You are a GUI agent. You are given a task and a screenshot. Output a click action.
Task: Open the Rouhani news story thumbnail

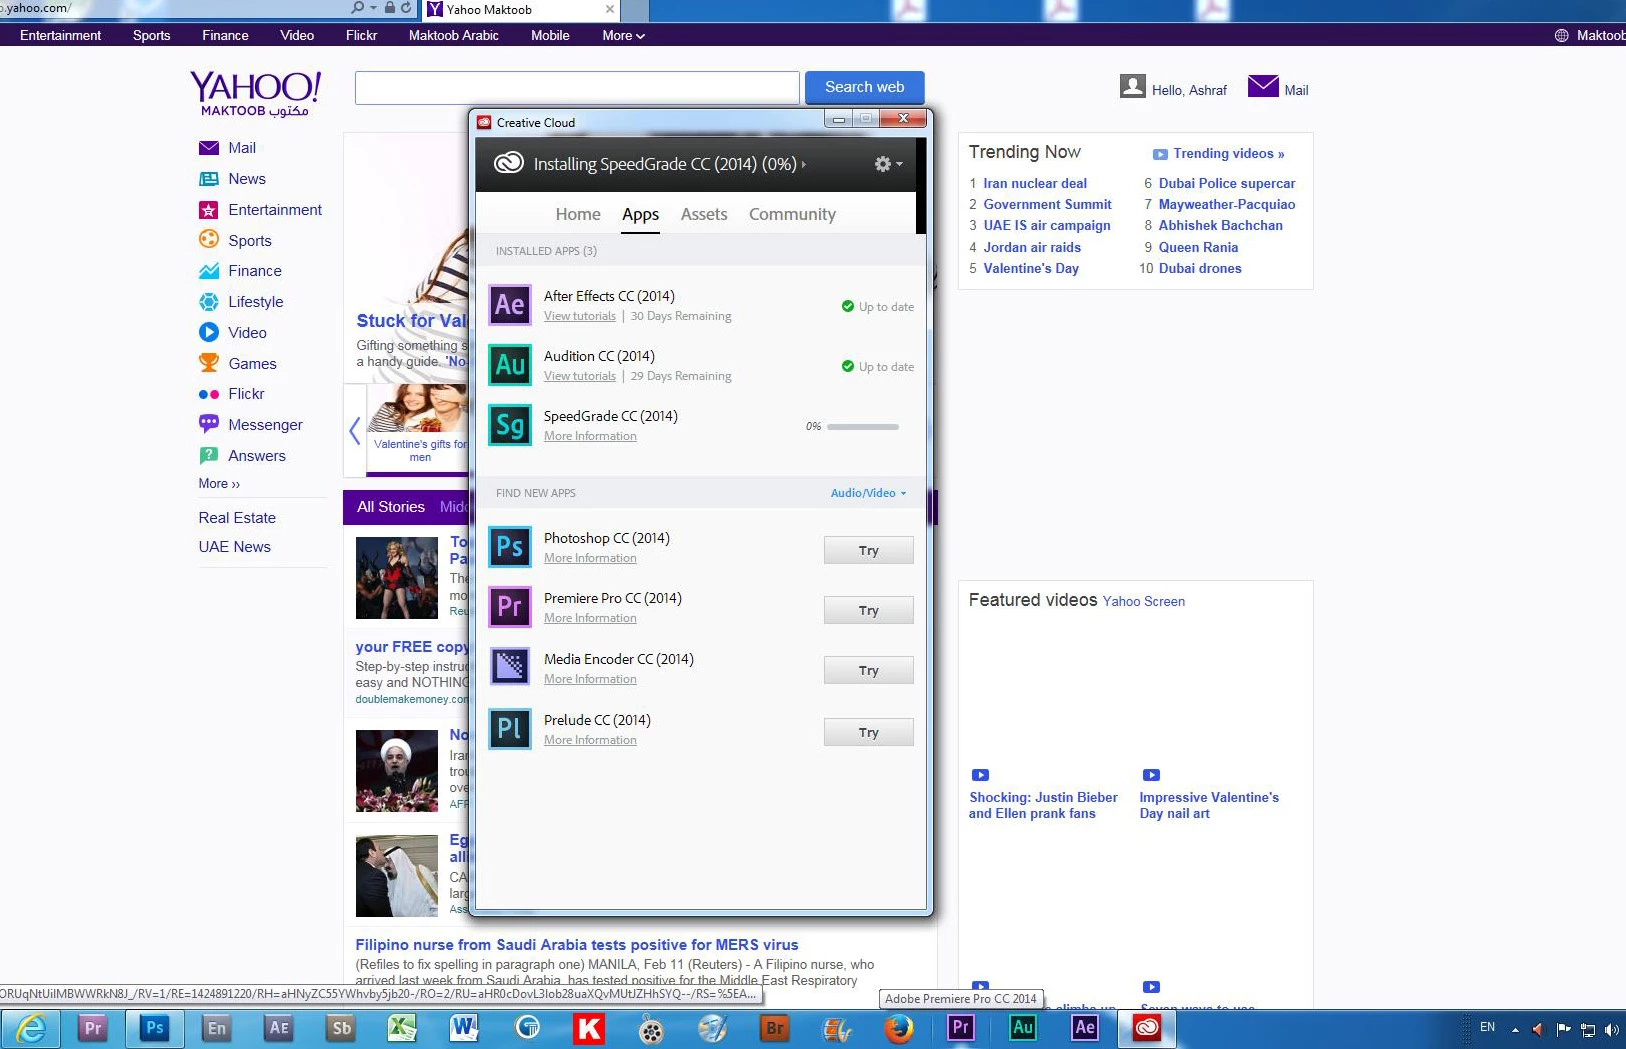pyautogui.click(x=397, y=771)
